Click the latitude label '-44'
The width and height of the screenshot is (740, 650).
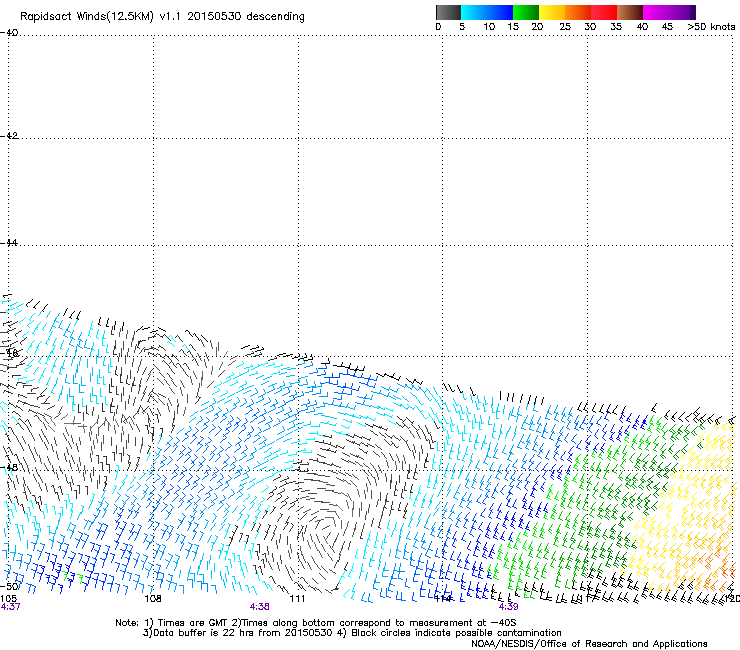(x=9, y=243)
